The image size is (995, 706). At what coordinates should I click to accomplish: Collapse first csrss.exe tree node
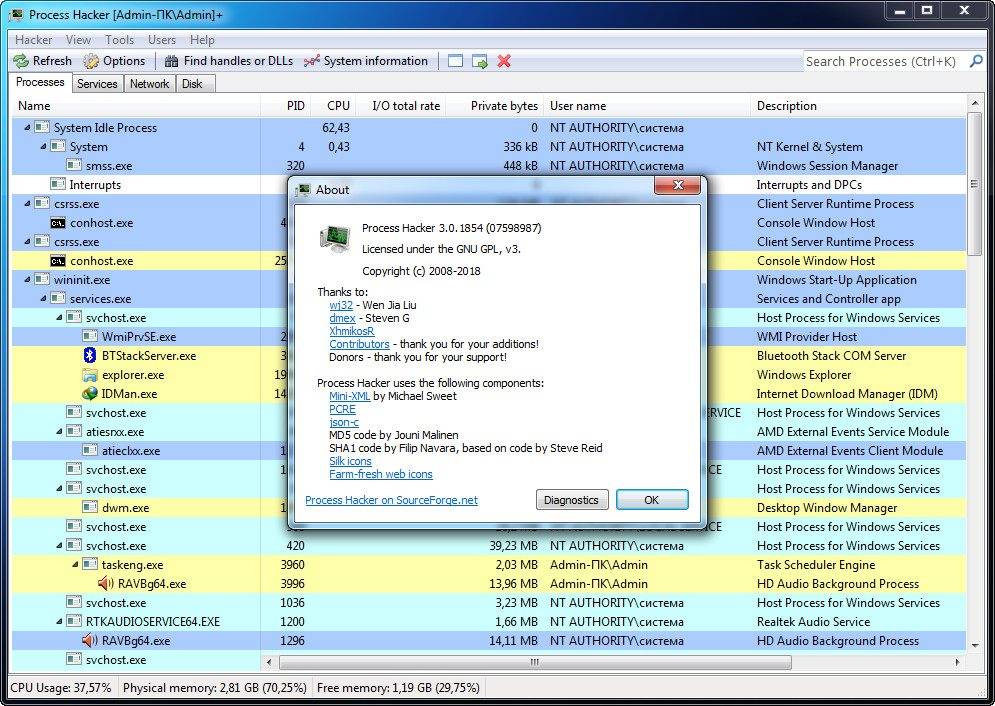pyautogui.click(x=27, y=204)
